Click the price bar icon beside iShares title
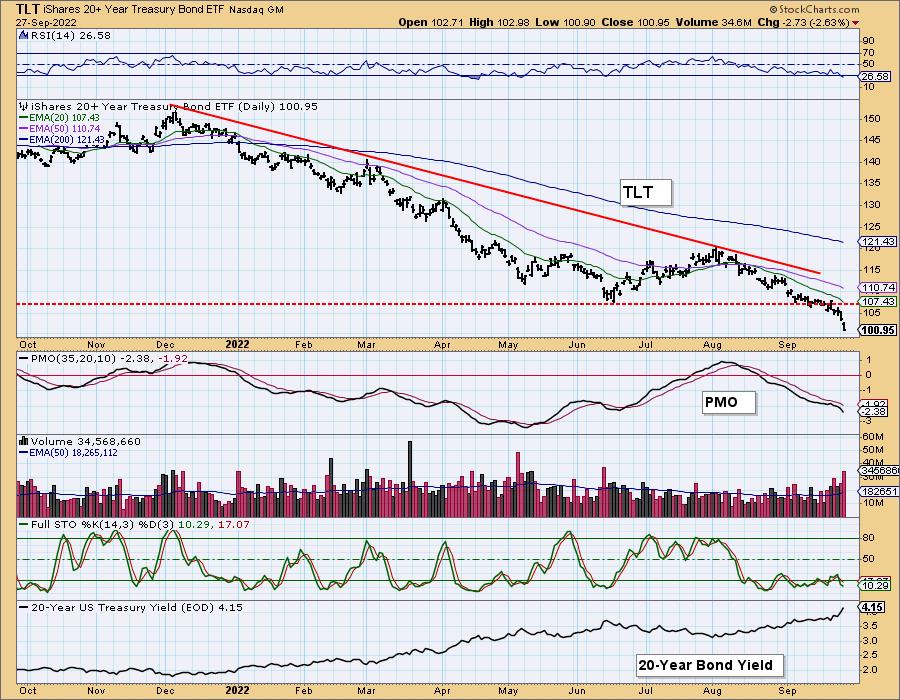 coord(24,106)
